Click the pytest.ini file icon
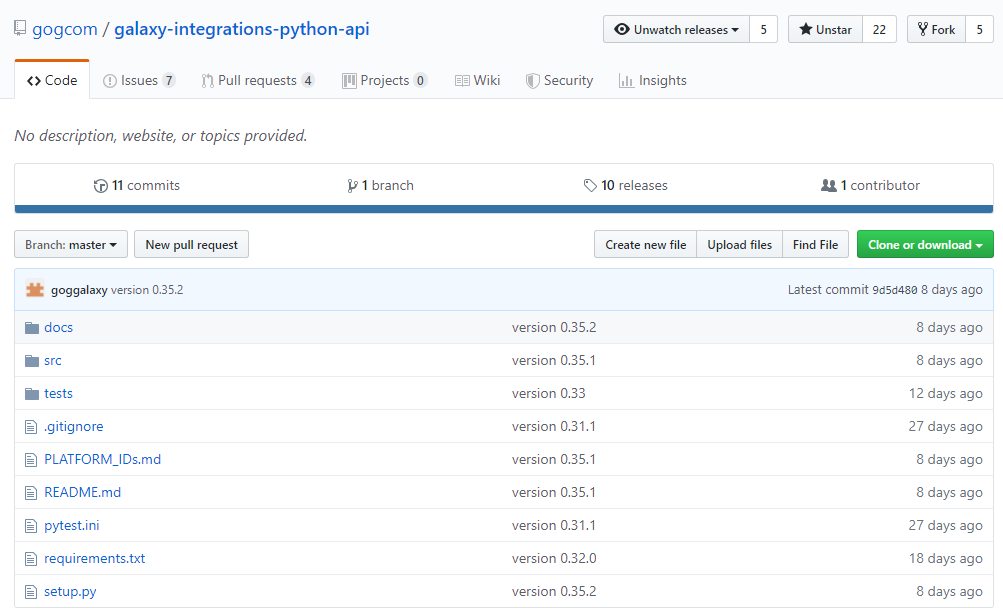Image resolution: width=1003 pixels, height=616 pixels. [31, 526]
